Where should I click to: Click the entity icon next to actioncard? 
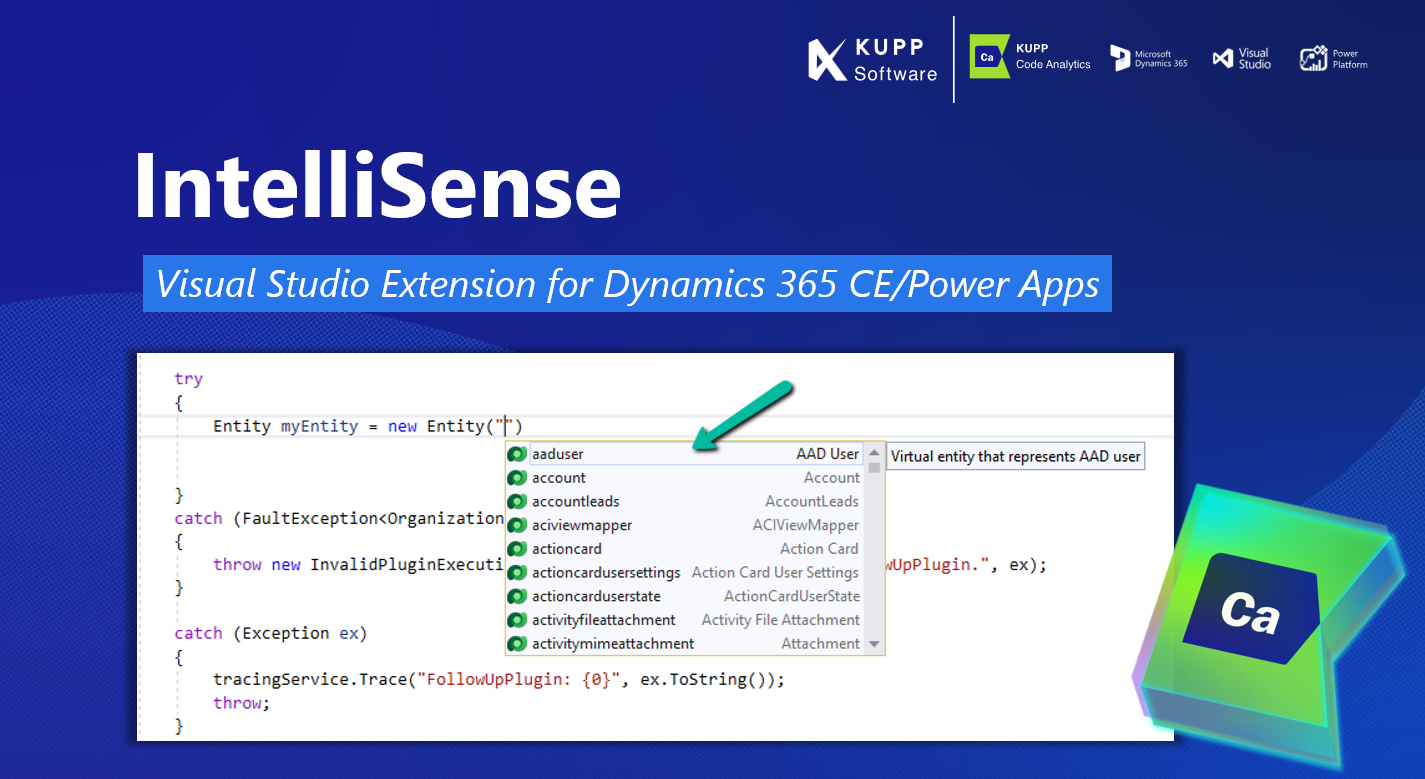pos(517,549)
